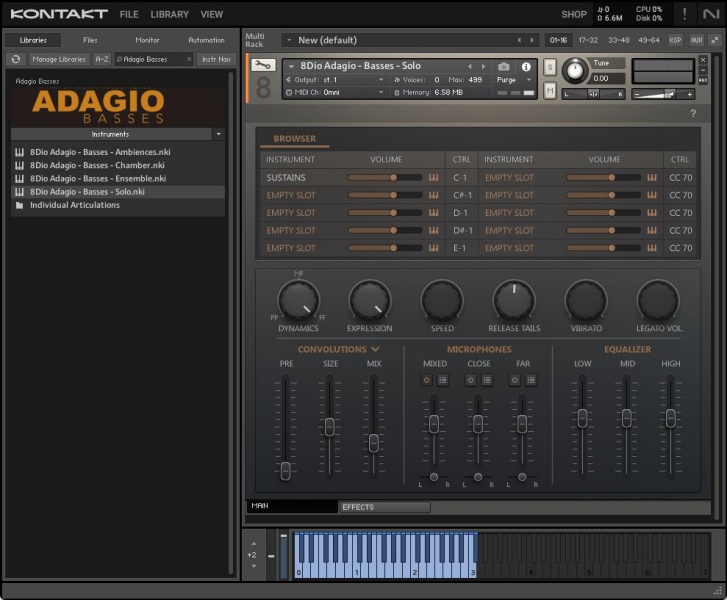Screen dimensions: 727x600
Task: Click the EQ Low slider handle
Action: 582,416
